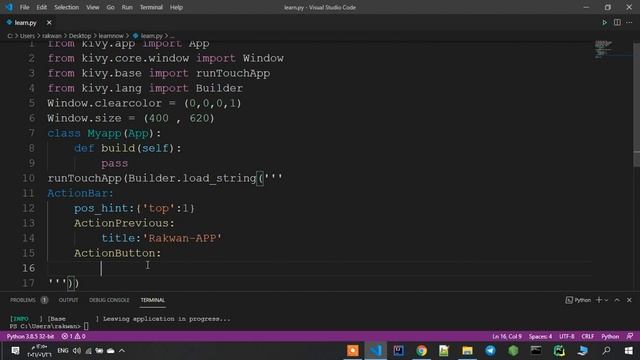Click rakwan in the breadcrumb path
Image resolution: width=640 pixels, height=360 pixels.
pyautogui.click(x=52, y=36)
